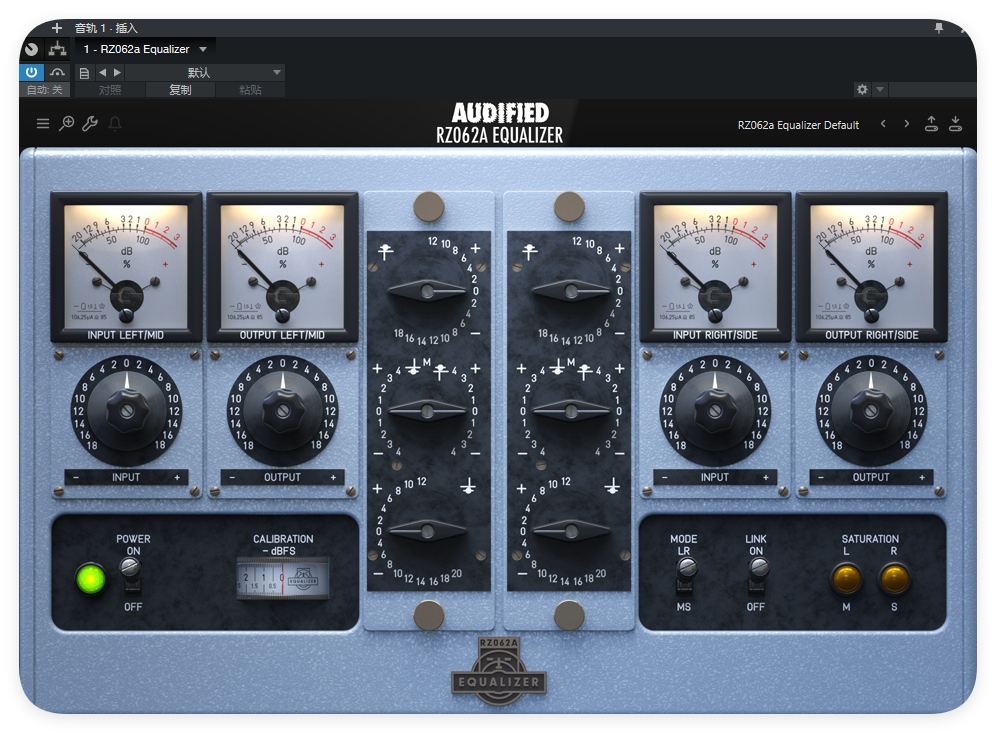The width and height of the screenshot is (996, 733).
Task: Click bottom round screw left EQ module
Action: point(429,615)
